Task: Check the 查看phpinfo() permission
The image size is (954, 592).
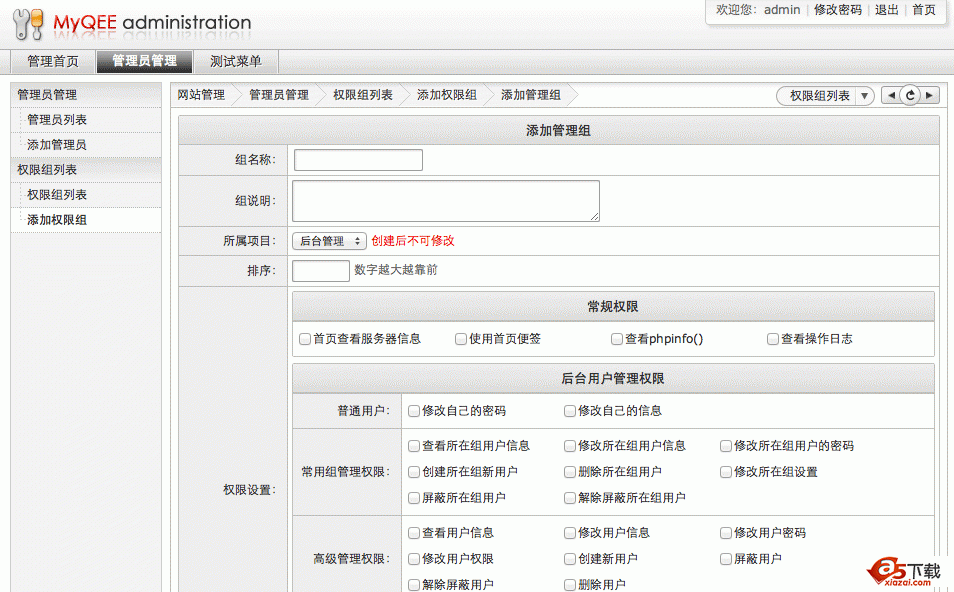Action: click(x=617, y=339)
